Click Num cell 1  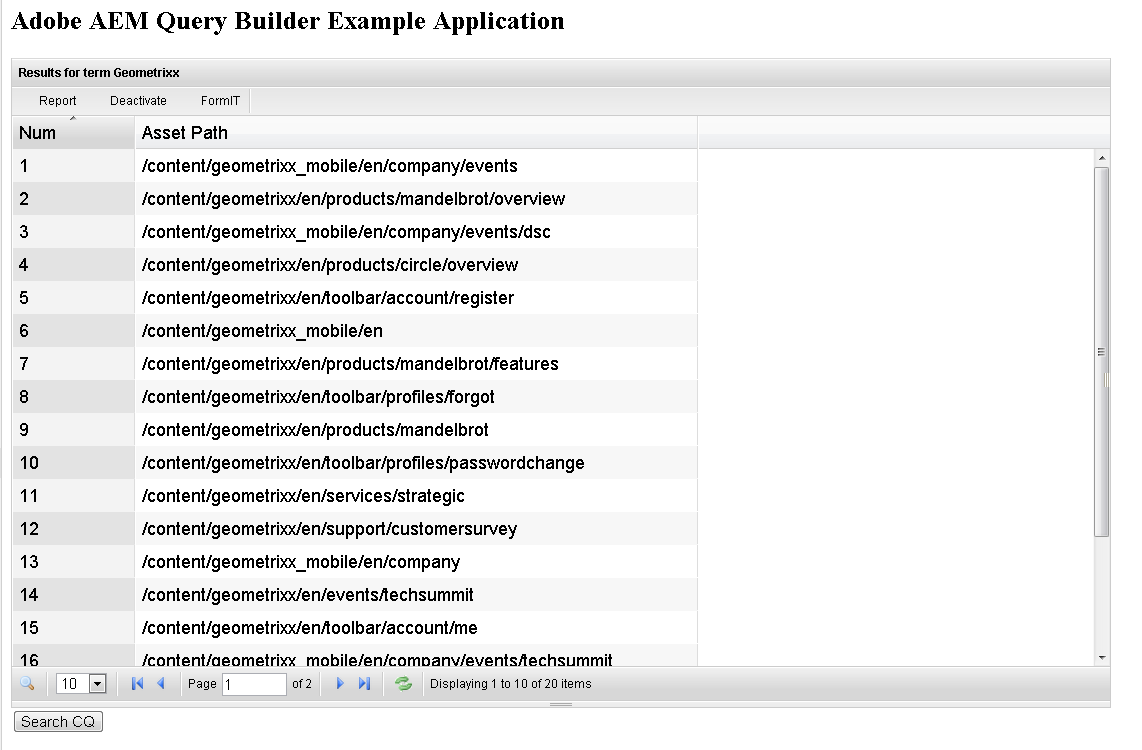pyautogui.click(x=74, y=166)
